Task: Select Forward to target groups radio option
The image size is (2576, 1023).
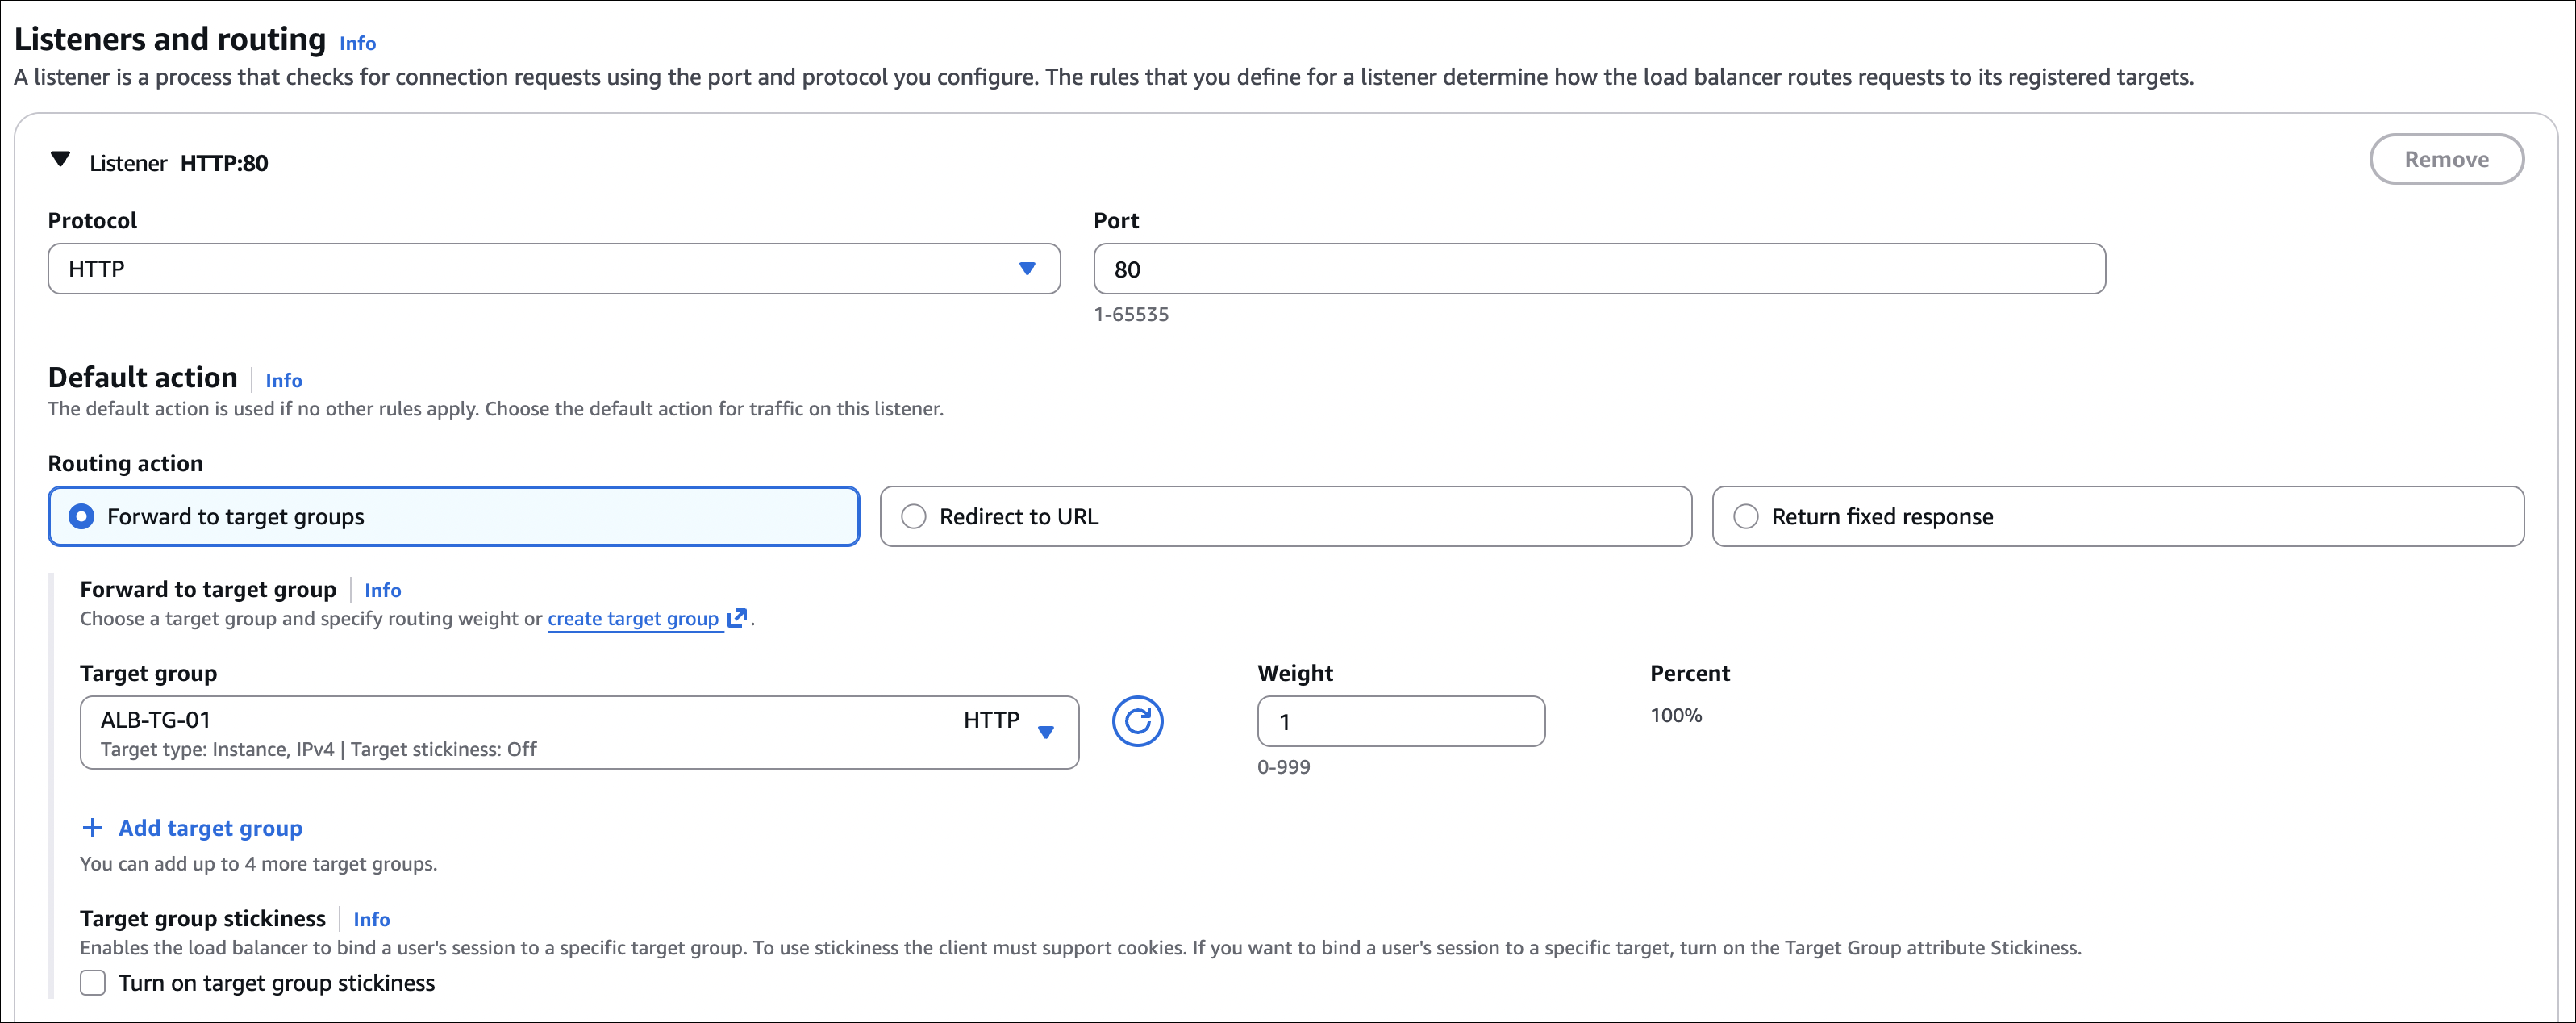Action: coord(82,516)
